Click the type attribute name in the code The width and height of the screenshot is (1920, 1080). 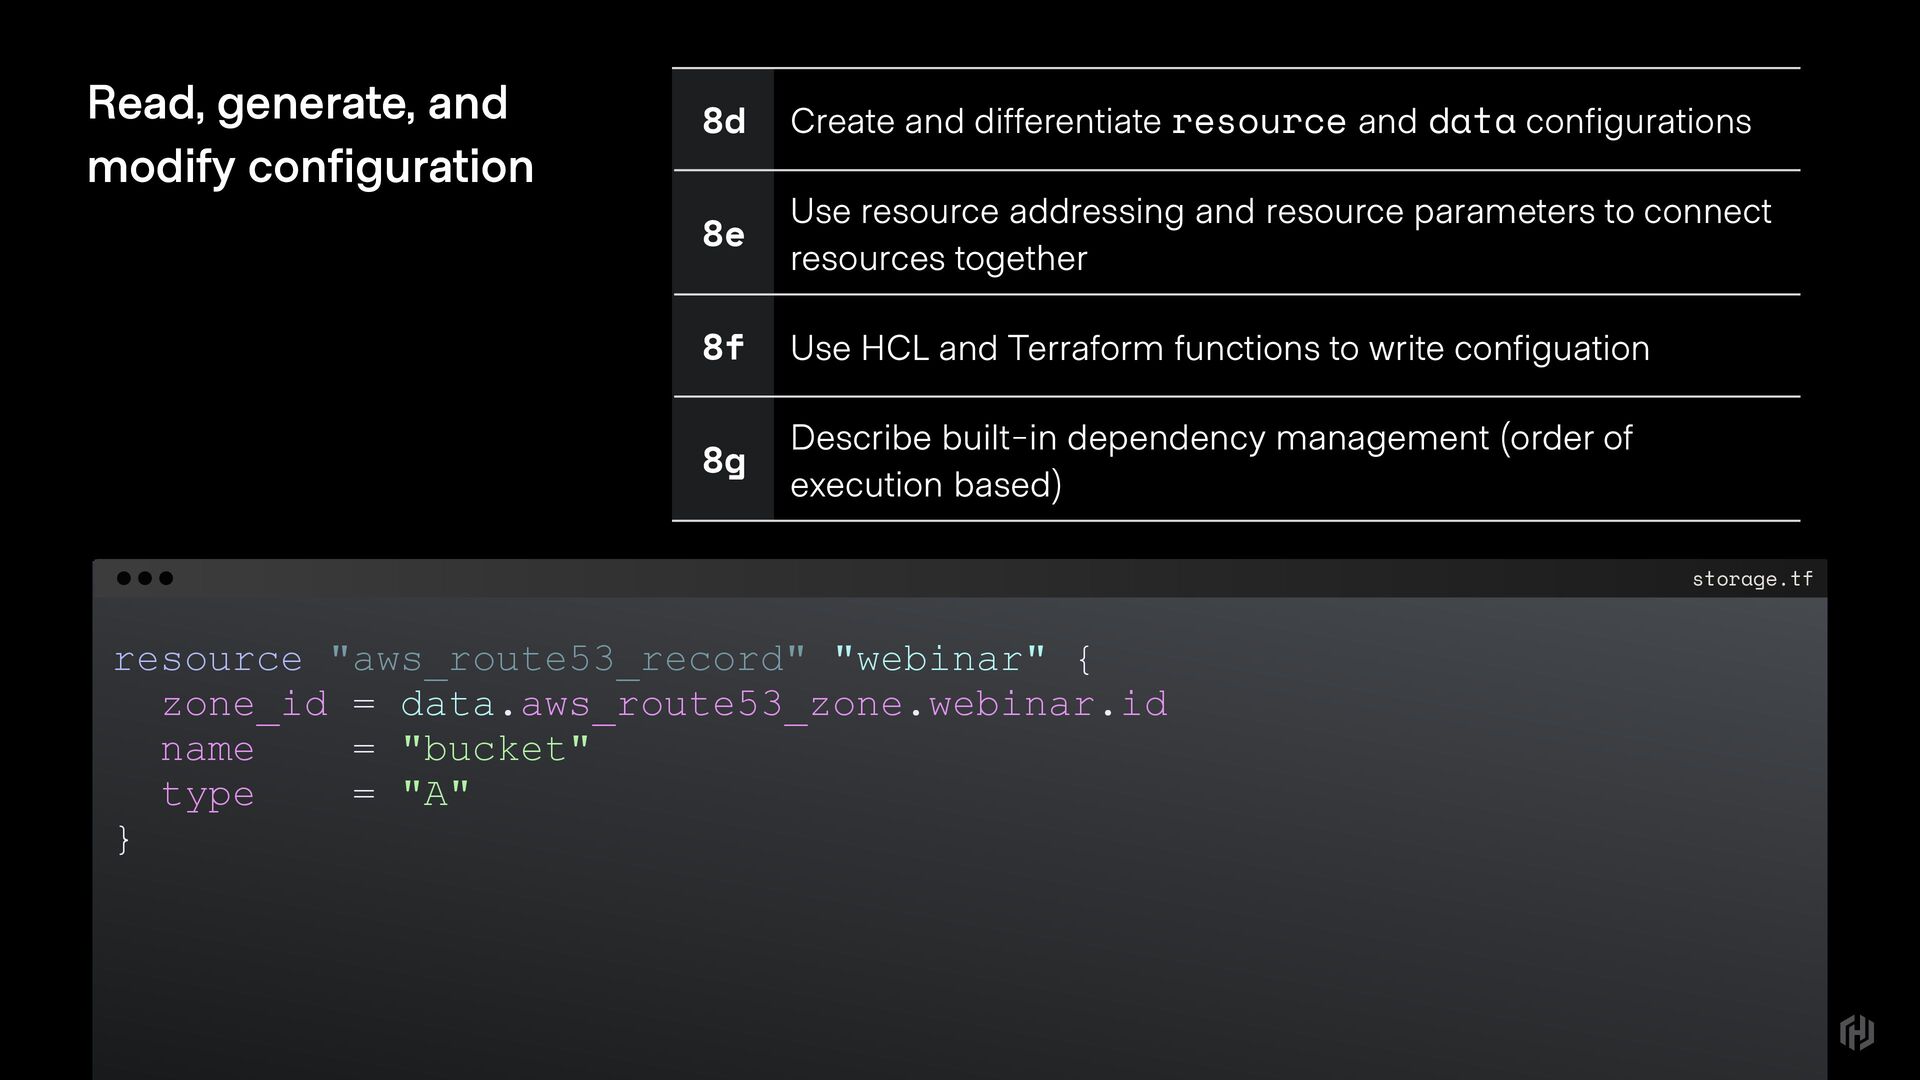(x=208, y=794)
